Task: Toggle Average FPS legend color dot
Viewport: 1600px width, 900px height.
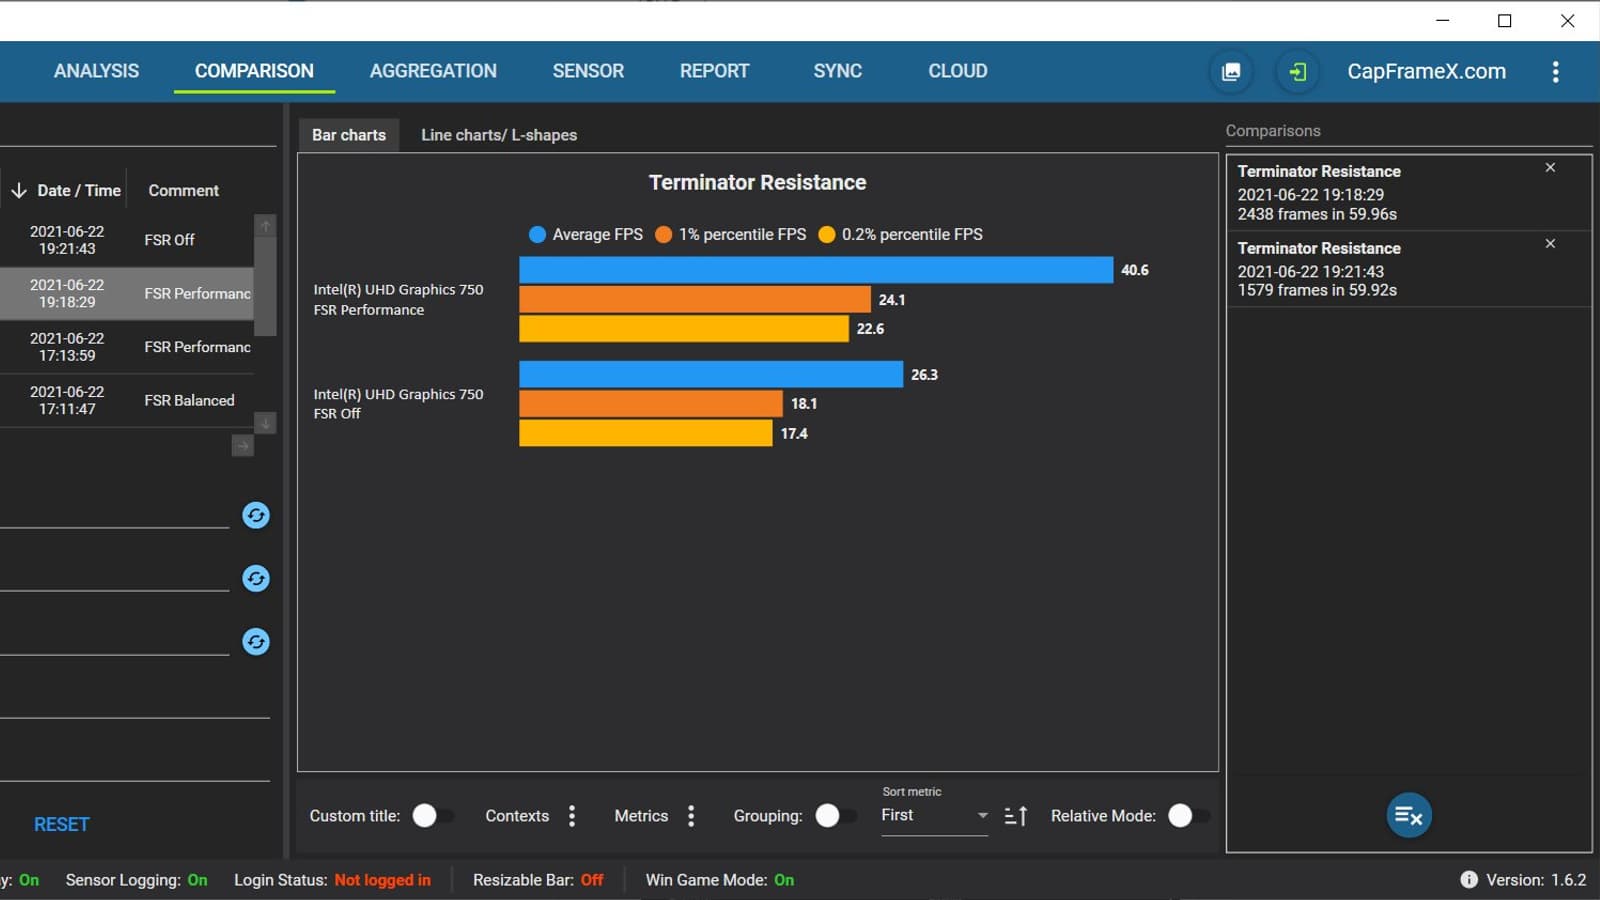Action: point(537,235)
